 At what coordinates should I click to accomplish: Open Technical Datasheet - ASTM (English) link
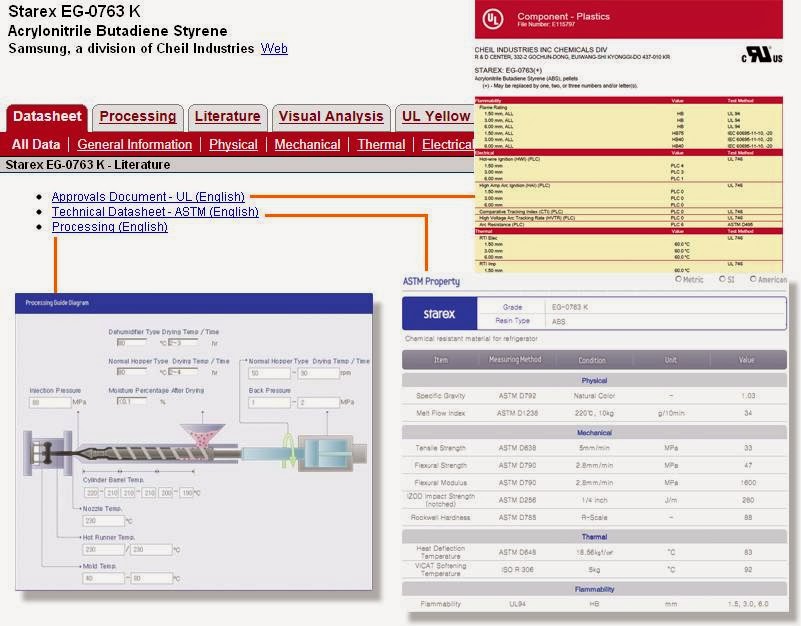[155, 212]
